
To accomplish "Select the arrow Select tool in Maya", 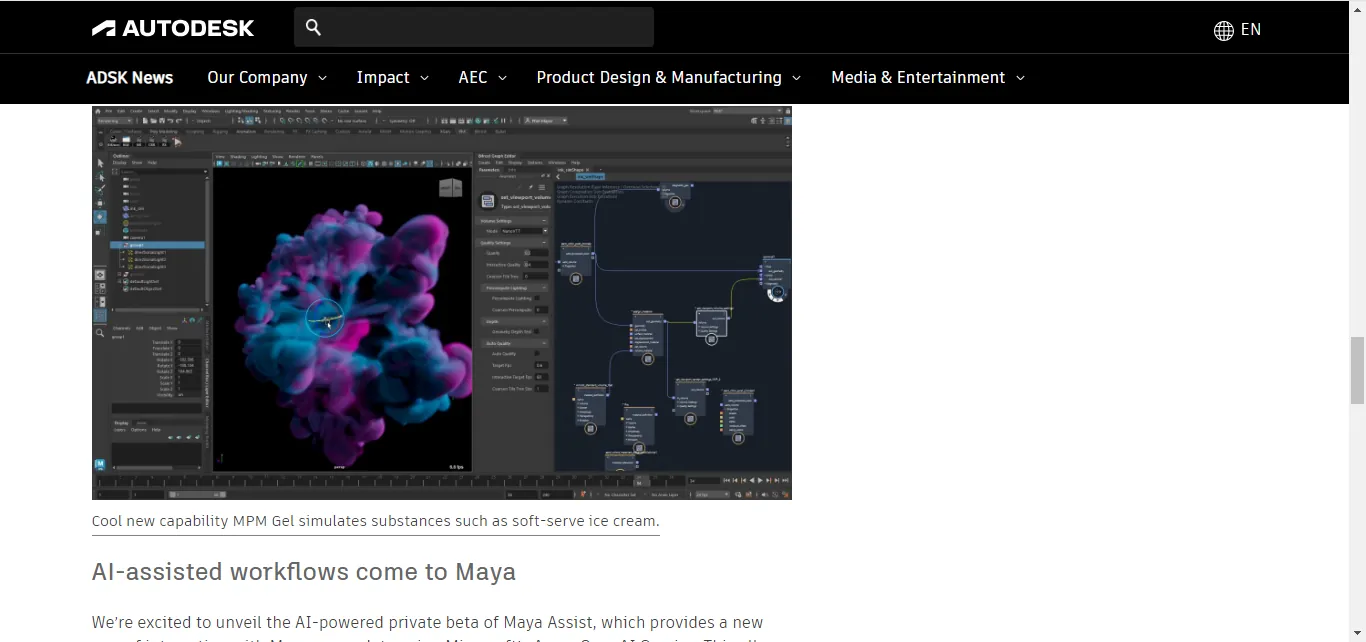I will click(100, 162).
